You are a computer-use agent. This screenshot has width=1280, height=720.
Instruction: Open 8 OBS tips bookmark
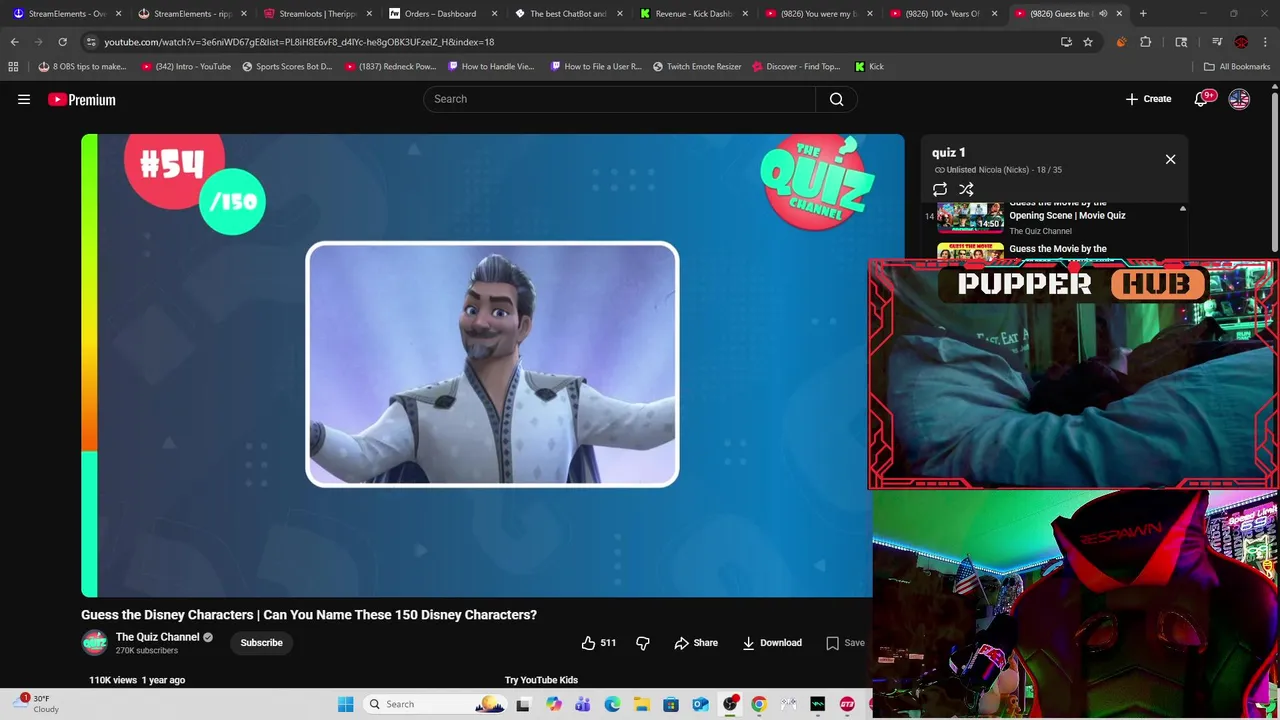pos(82,67)
